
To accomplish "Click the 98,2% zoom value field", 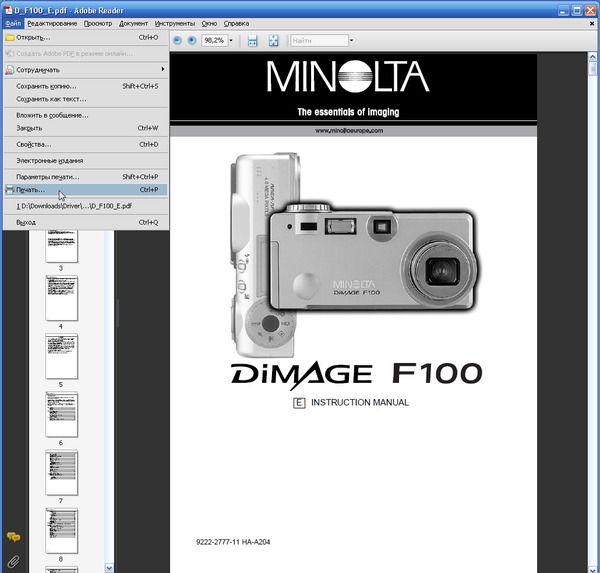I will click(215, 40).
